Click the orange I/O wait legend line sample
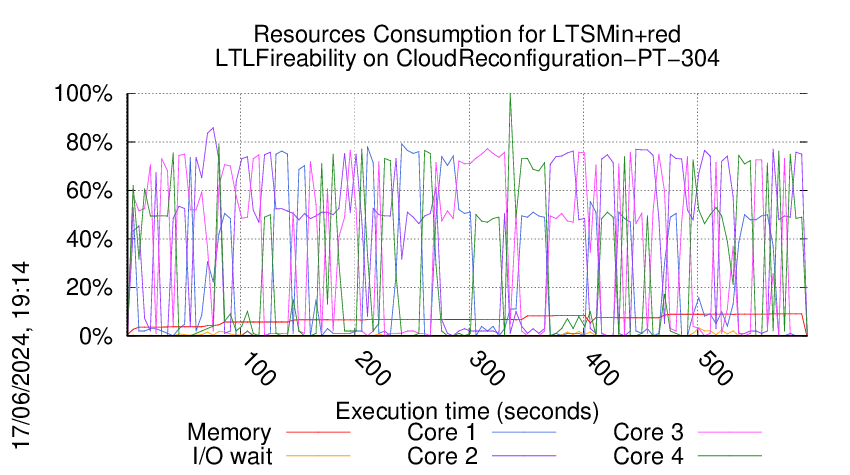850x475 pixels. [318, 456]
